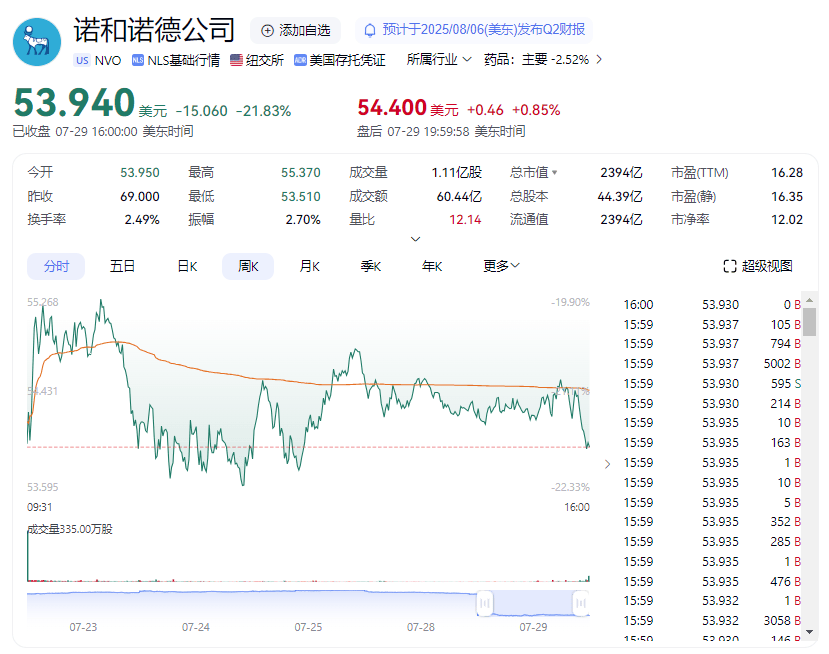Click the 纽交所 exchange label

[x=265, y=60]
